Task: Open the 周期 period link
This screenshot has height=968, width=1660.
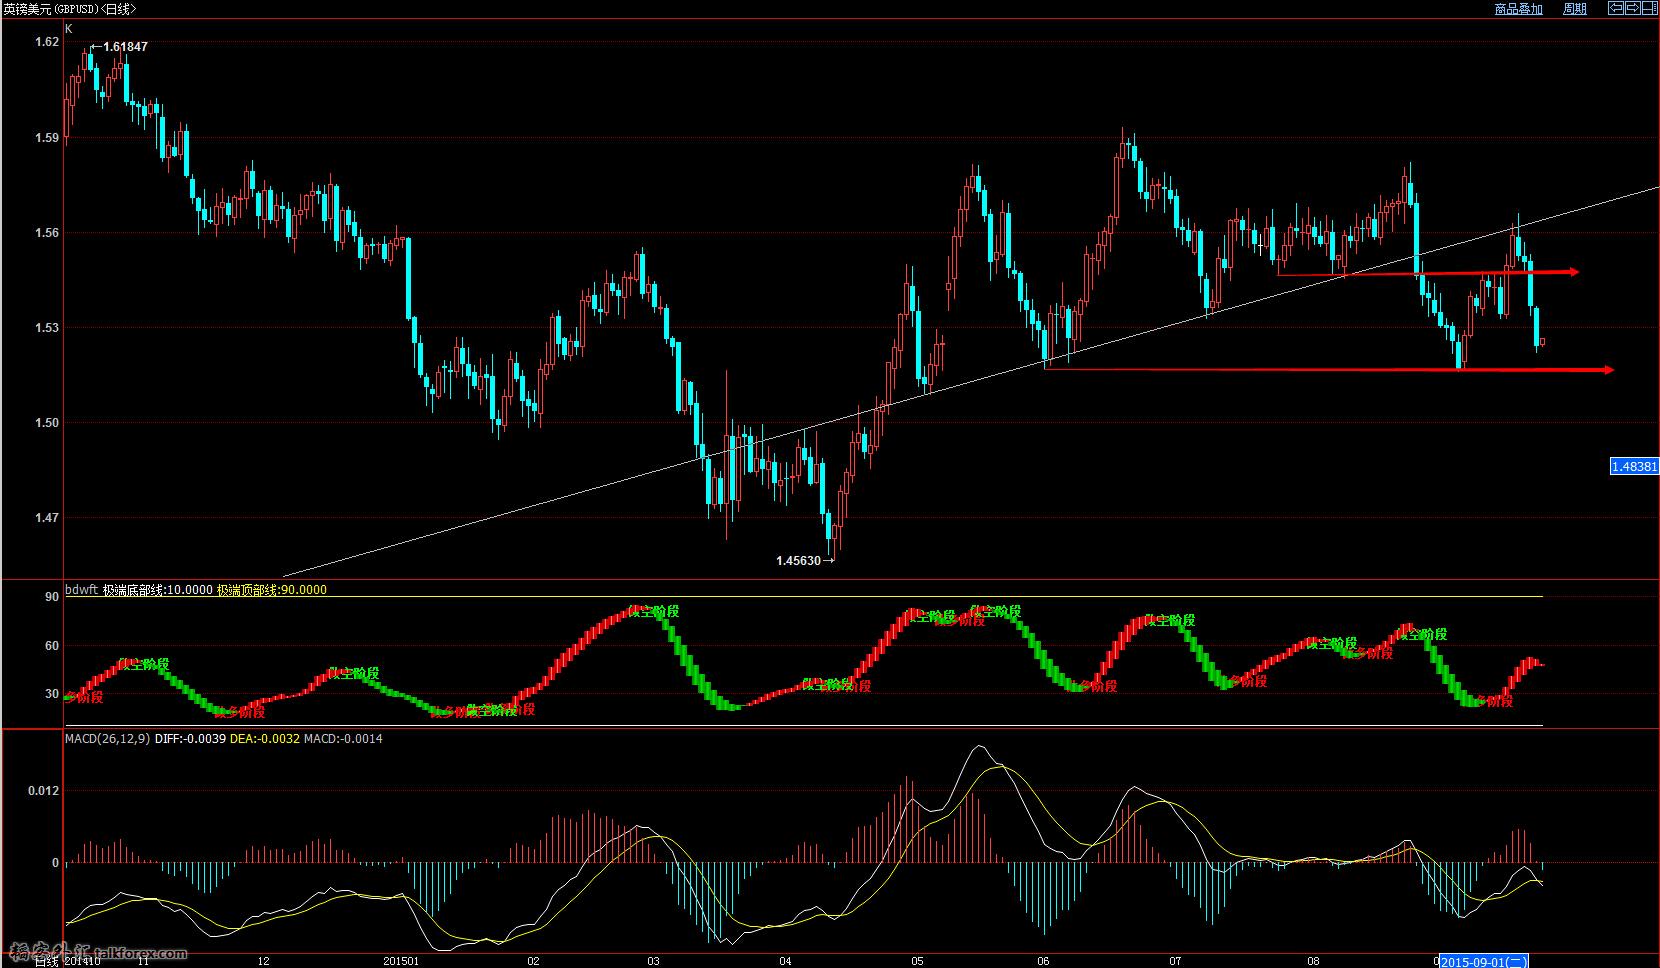Action: 1575,8
